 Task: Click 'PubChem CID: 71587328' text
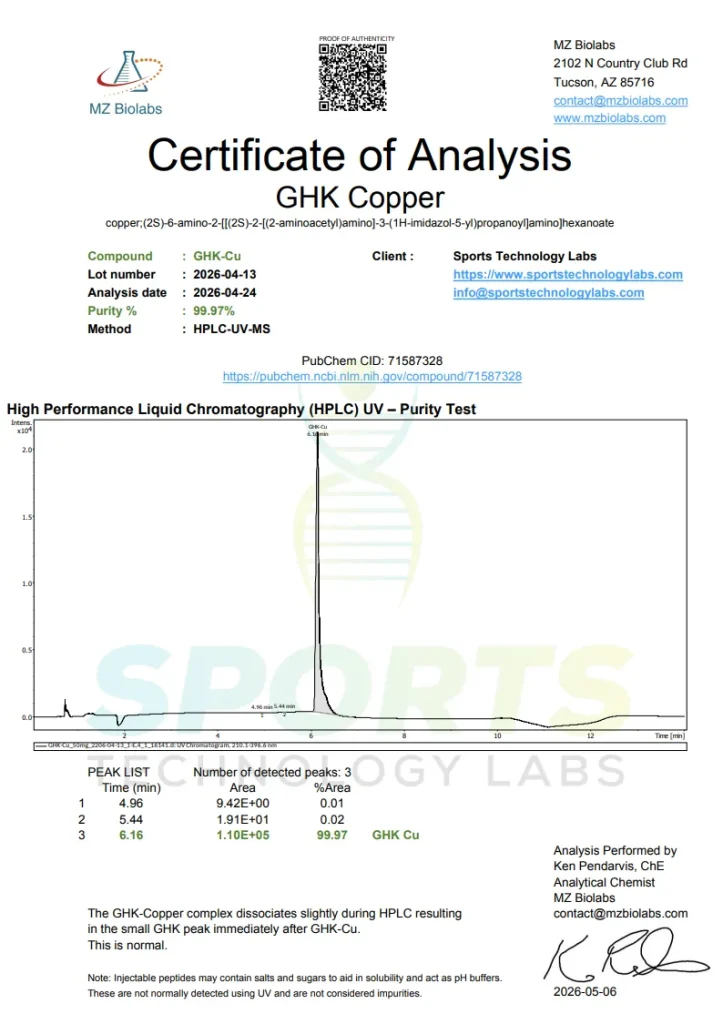[x=372, y=360]
